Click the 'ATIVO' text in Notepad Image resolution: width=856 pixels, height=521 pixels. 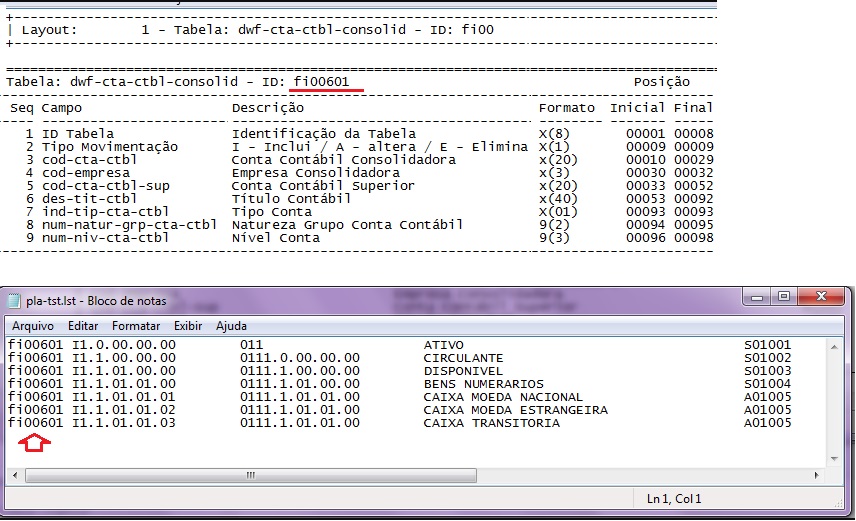click(x=443, y=345)
